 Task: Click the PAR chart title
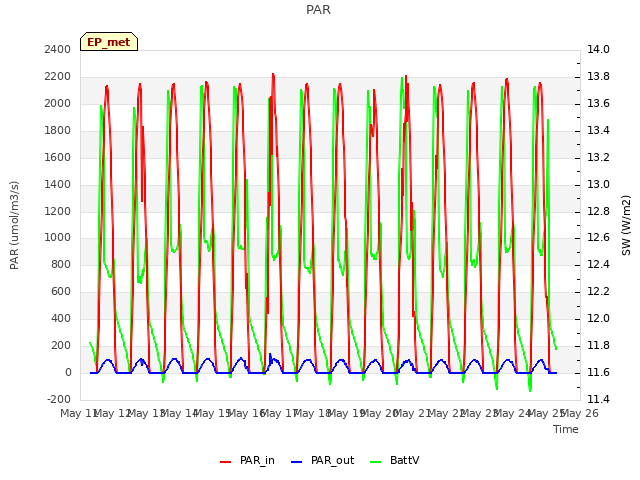pyautogui.click(x=318, y=9)
